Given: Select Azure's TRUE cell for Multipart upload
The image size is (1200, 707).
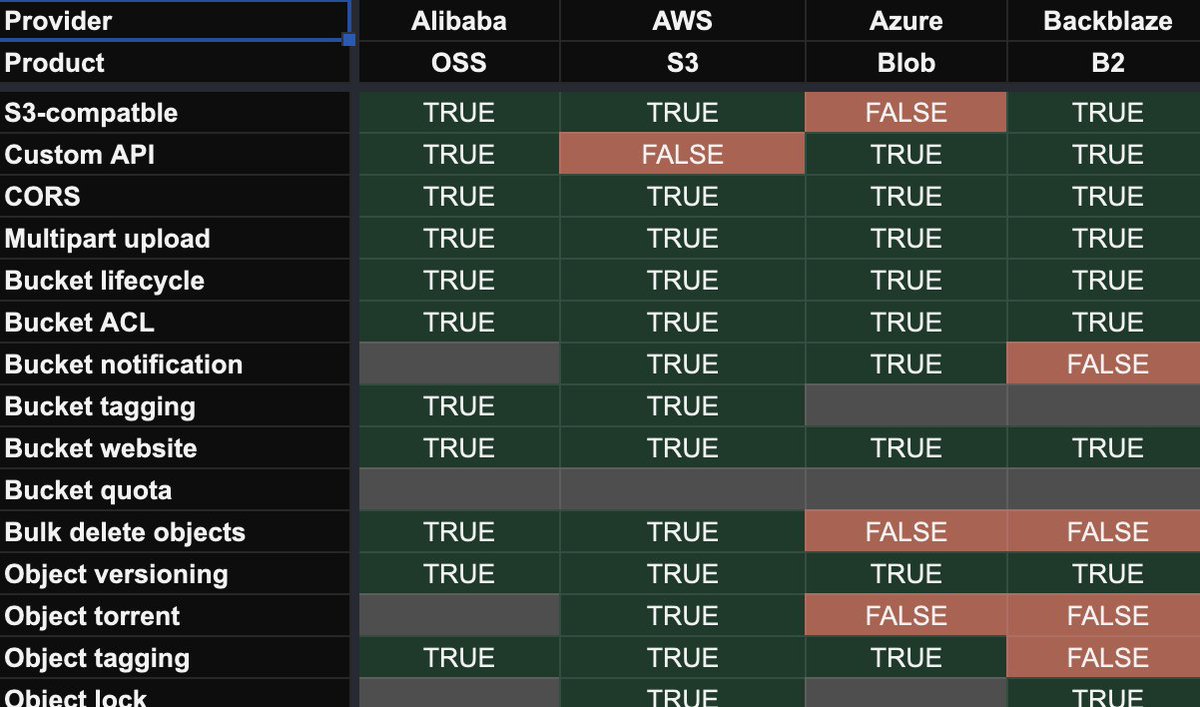Looking at the screenshot, I should pos(906,238).
